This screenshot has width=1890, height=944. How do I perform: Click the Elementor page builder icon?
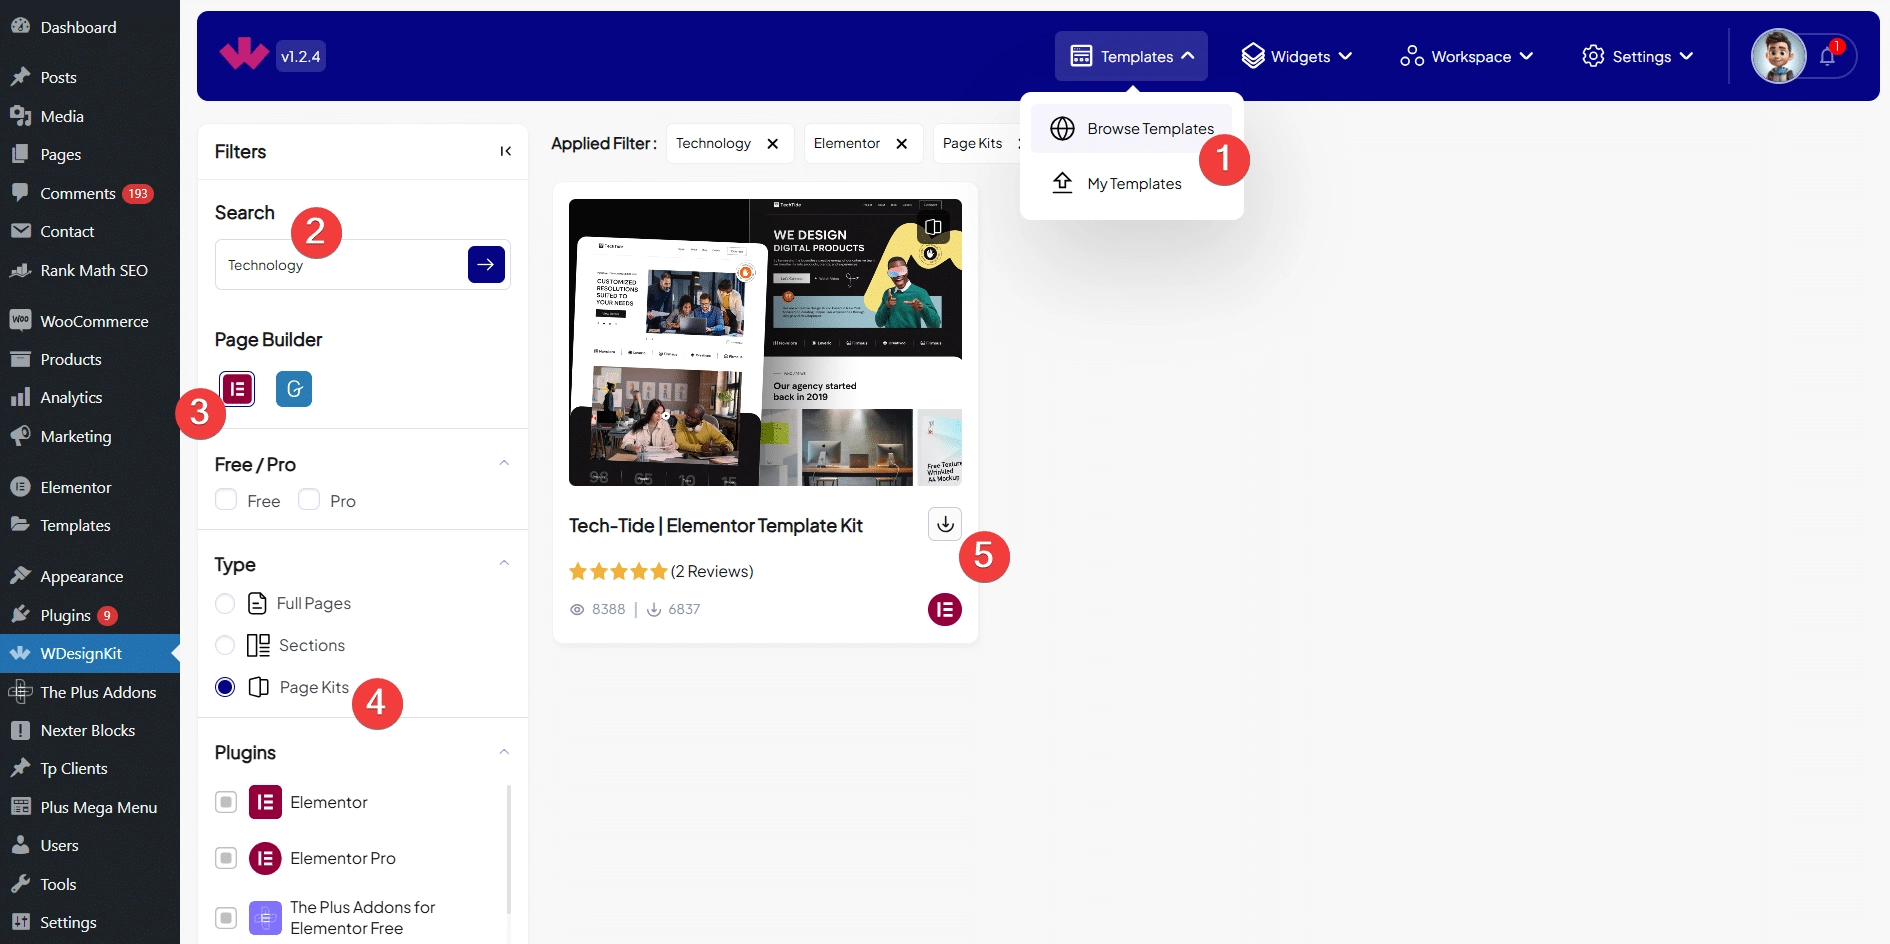click(x=237, y=389)
